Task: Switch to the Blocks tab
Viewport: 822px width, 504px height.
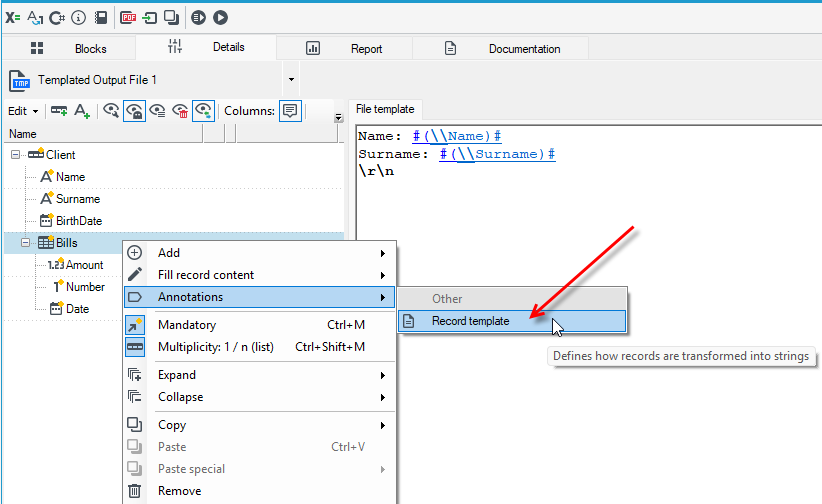Action: [x=69, y=49]
